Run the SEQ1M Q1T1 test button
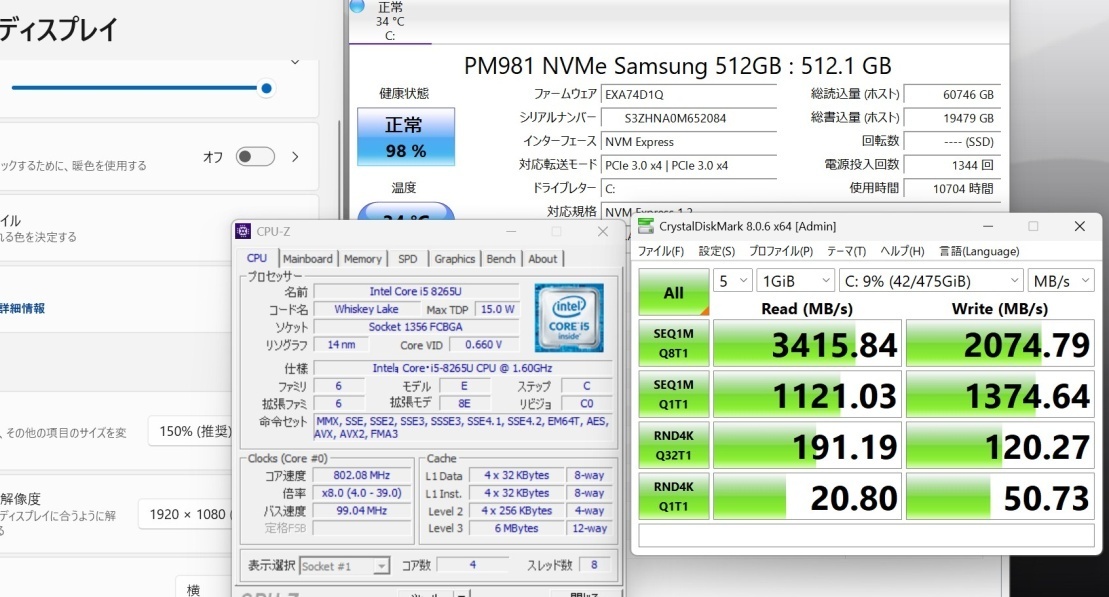Viewport: 1109px width, 597px height. pos(673,394)
